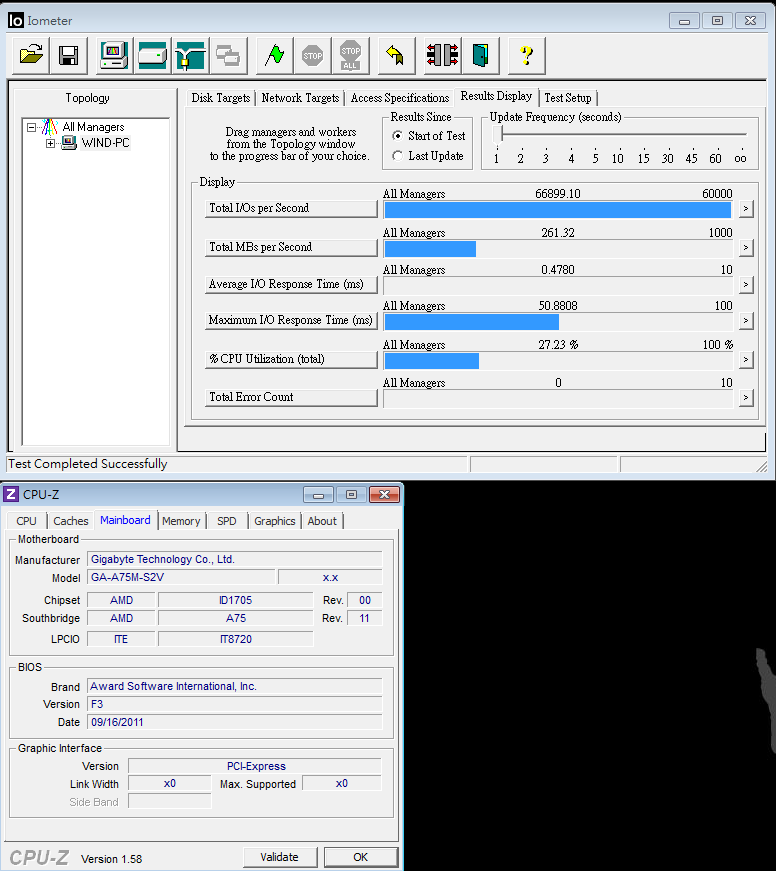
Task: Click the All Managers tree label
Action: (x=93, y=127)
